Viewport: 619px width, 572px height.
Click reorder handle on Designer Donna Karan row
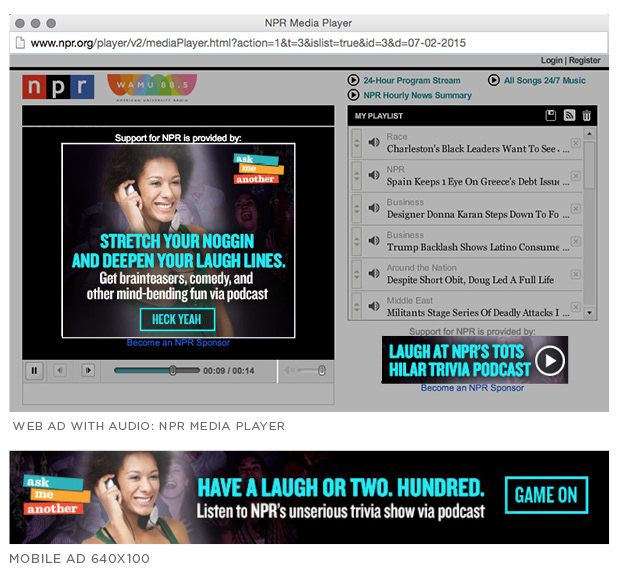click(356, 208)
